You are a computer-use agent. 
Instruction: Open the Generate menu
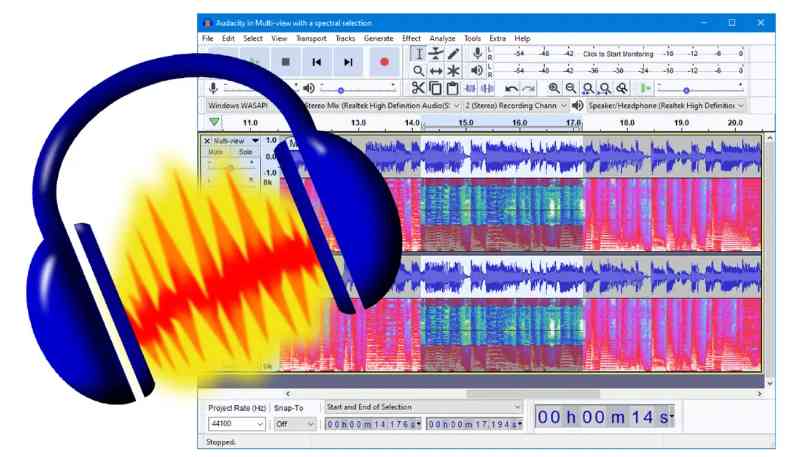pos(379,38)
